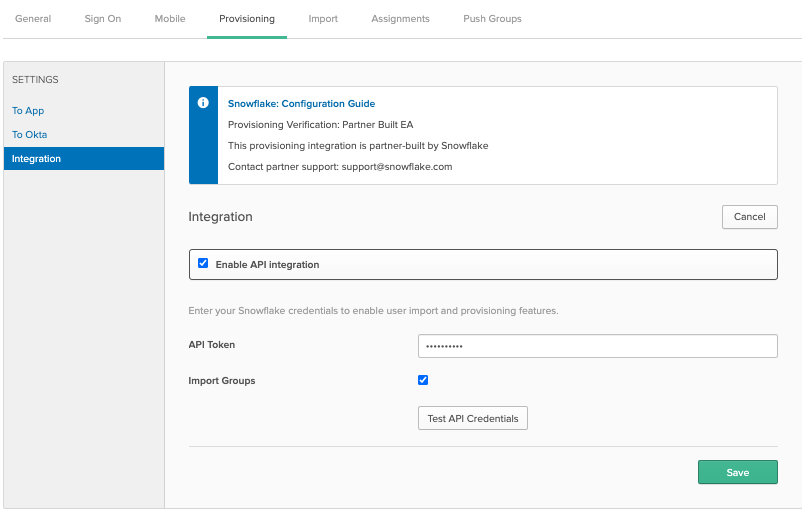
Task: Enable API integration checkbox toggle
Action: pos(203,264)
